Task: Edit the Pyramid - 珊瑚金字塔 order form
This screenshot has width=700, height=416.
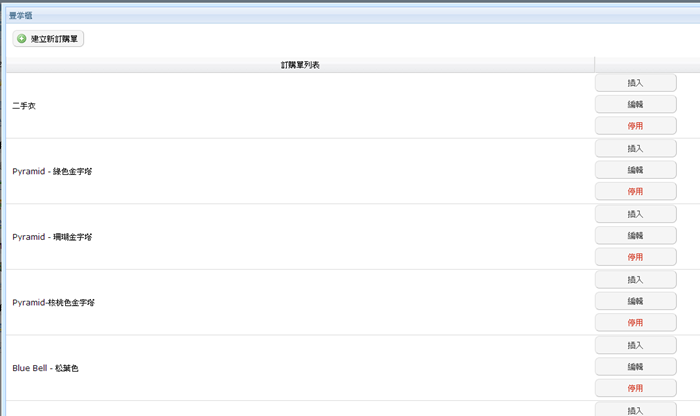Action: coord(636,236)
